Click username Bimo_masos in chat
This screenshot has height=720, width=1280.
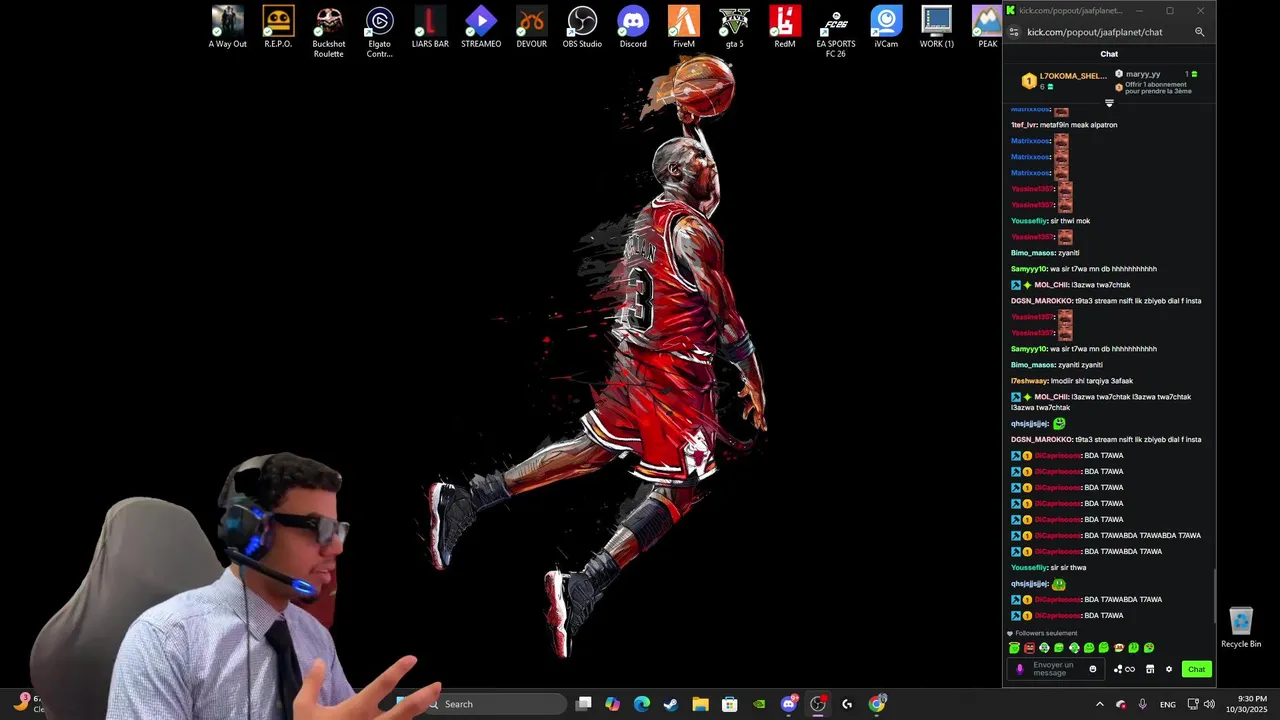point(1031,253)
